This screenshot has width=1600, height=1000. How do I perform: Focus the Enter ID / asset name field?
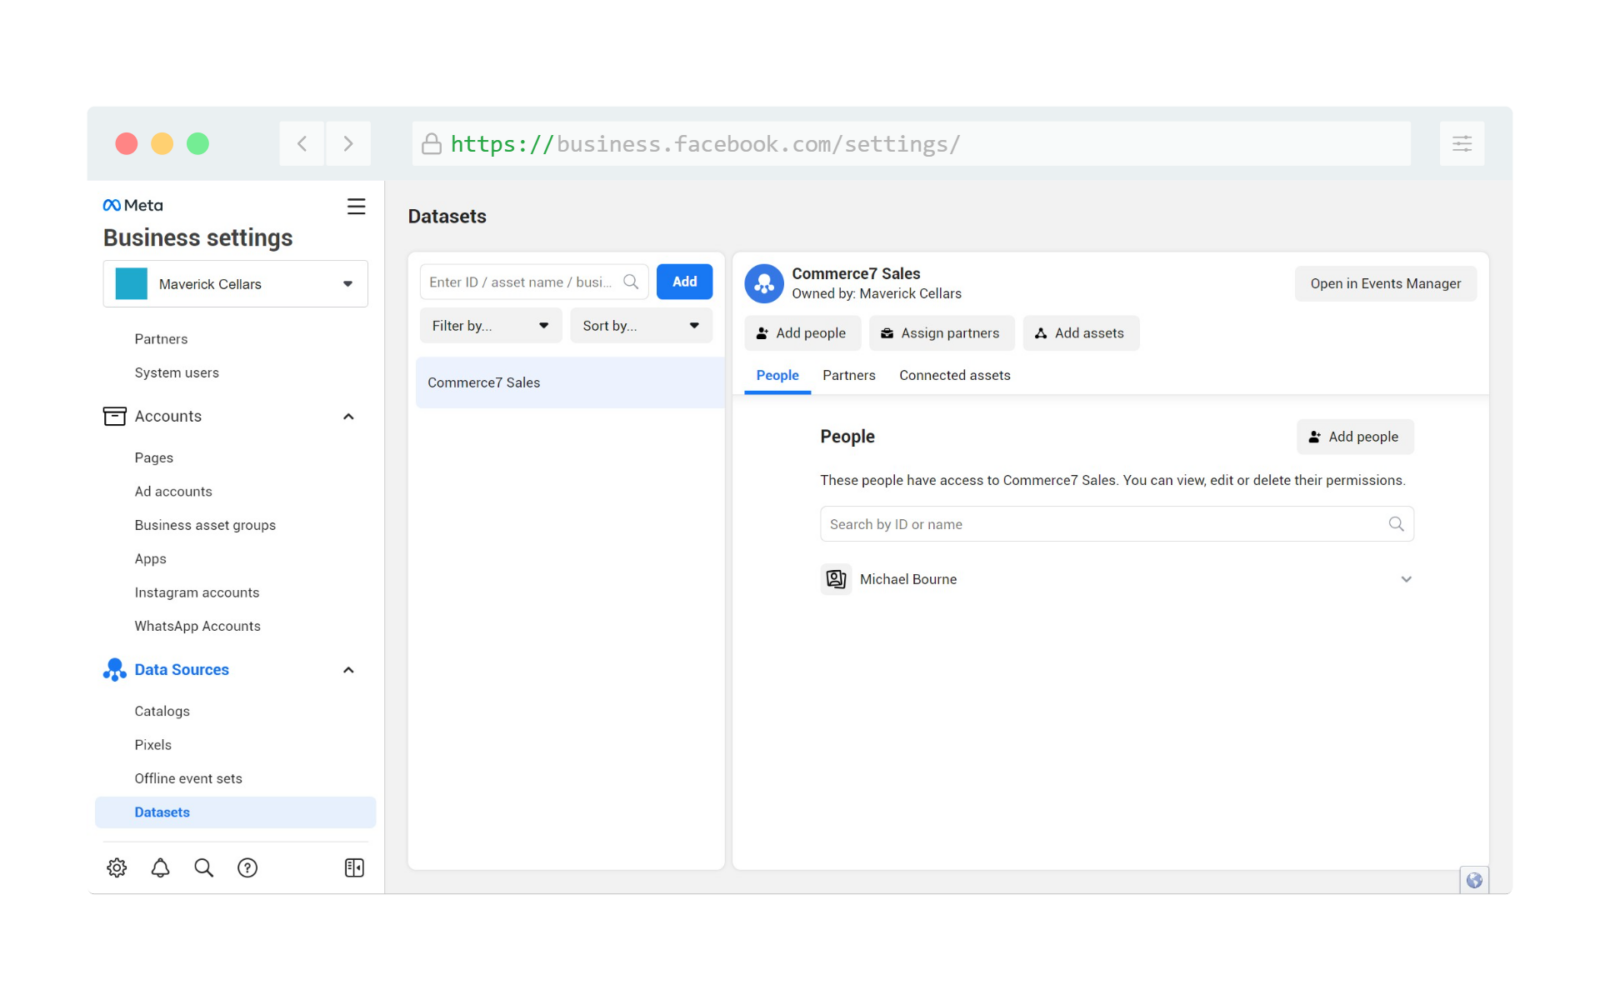(534, 282)
